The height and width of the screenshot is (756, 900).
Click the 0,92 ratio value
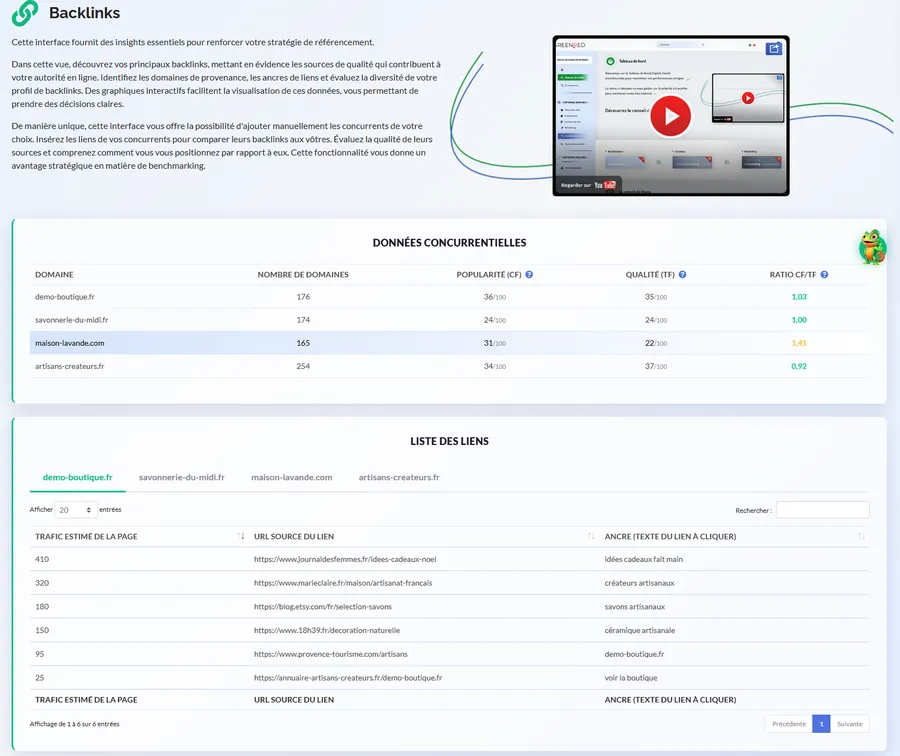[799, 366]
